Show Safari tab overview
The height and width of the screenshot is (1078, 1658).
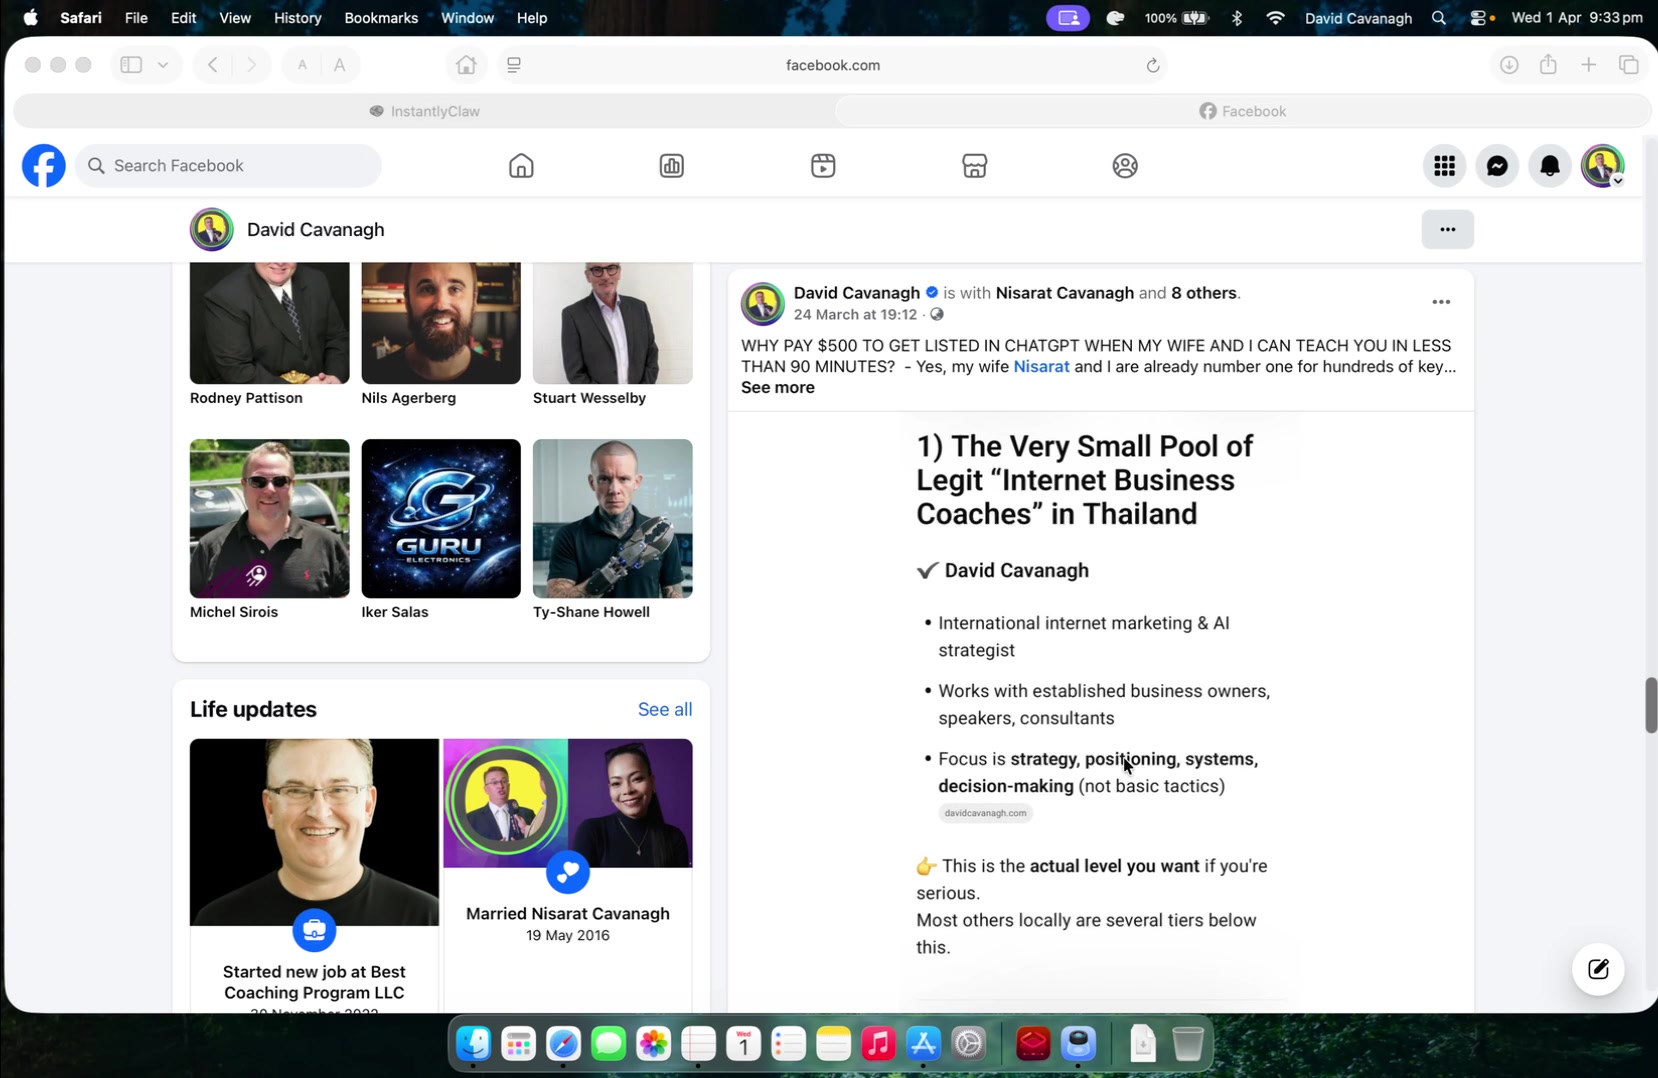point(1629,65)
